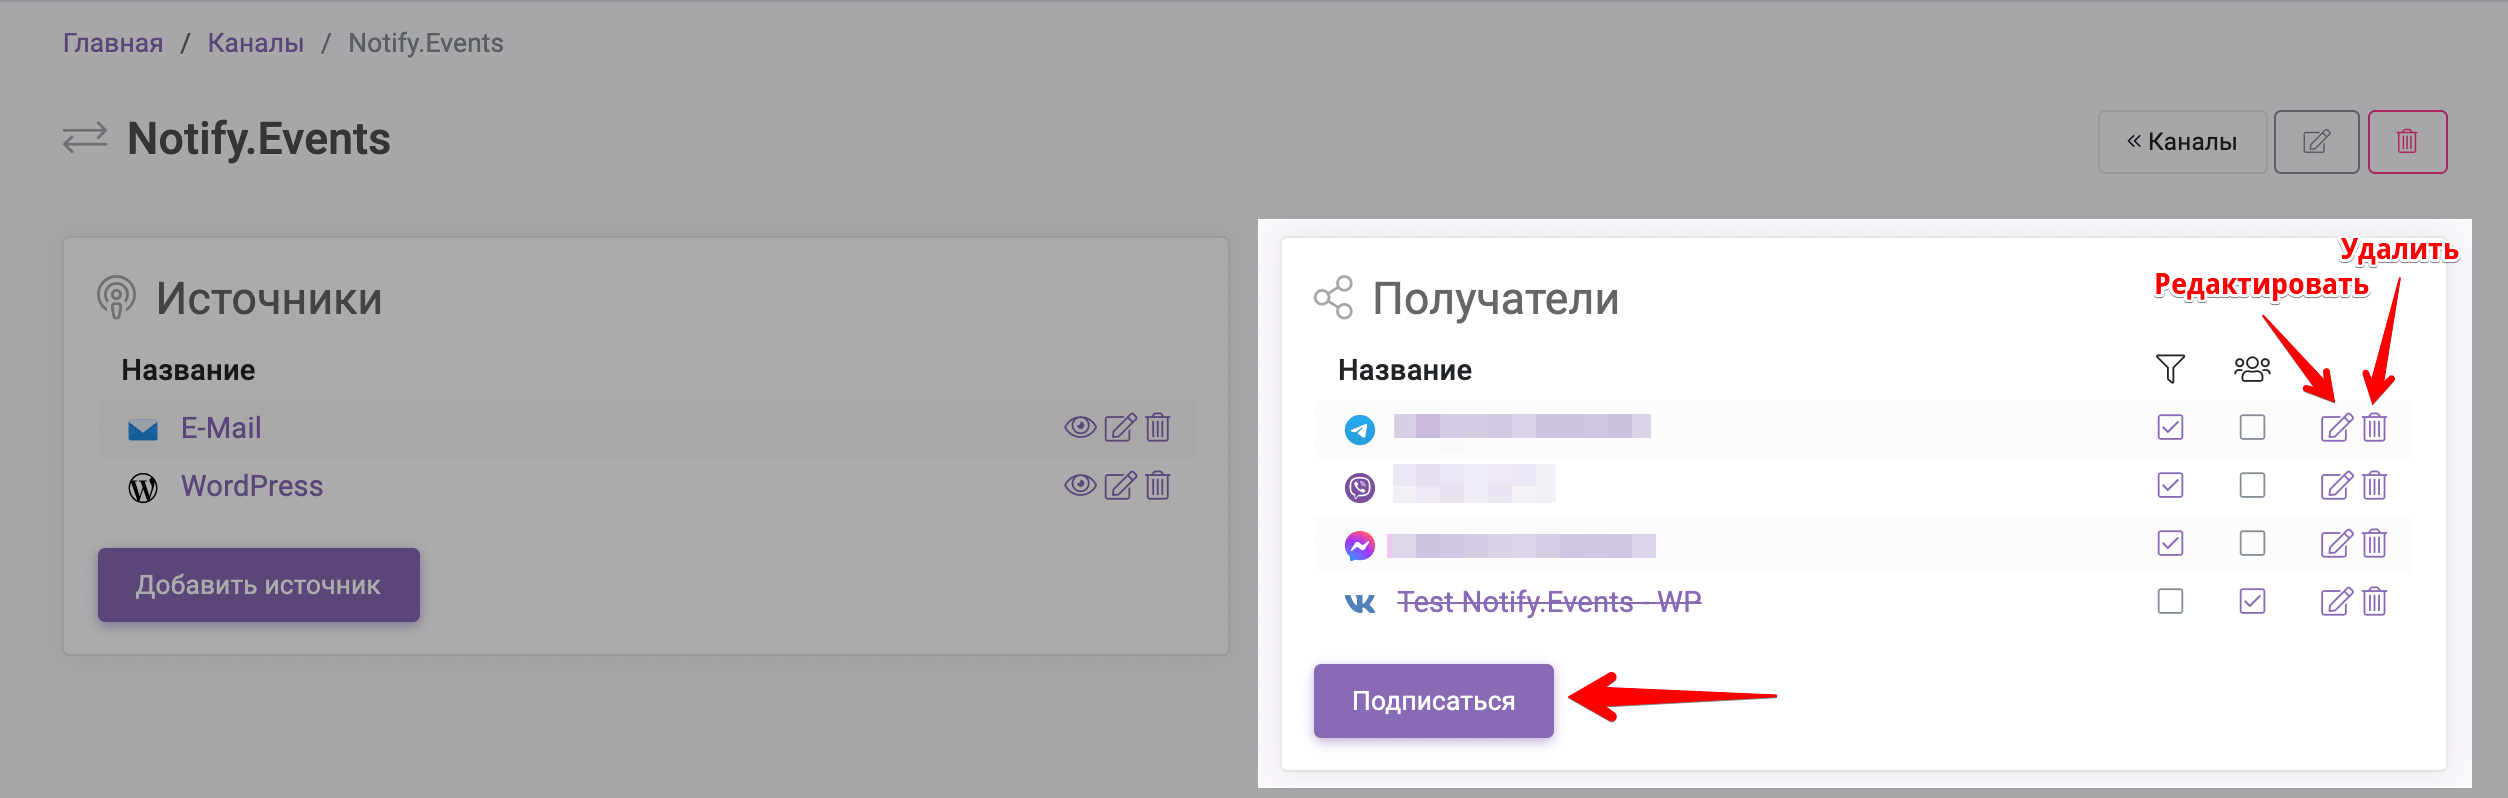Screen dimensions: 2508x798
Task: Open the E-Mail source link
Action: pyautogui.click(x=221, y=428)
